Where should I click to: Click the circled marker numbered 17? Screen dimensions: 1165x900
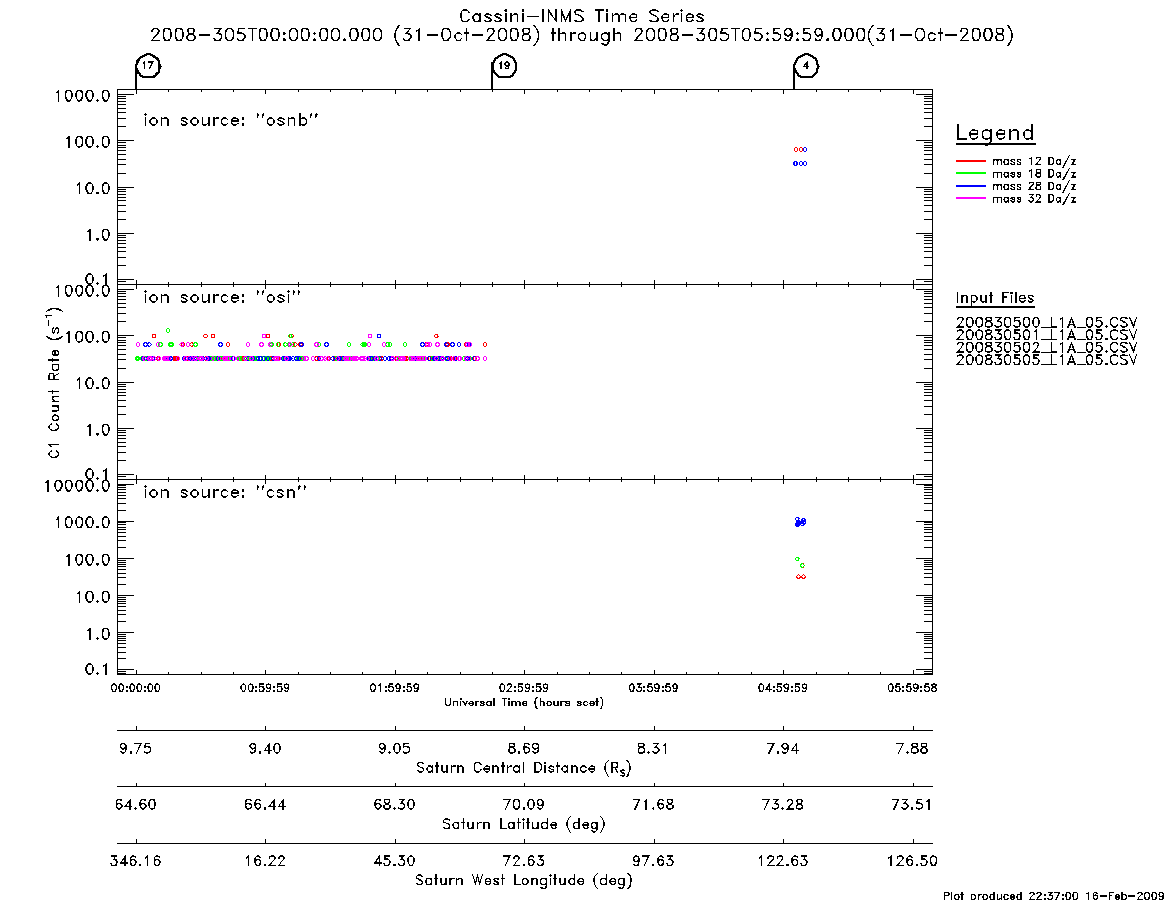(x=149, y=65)
